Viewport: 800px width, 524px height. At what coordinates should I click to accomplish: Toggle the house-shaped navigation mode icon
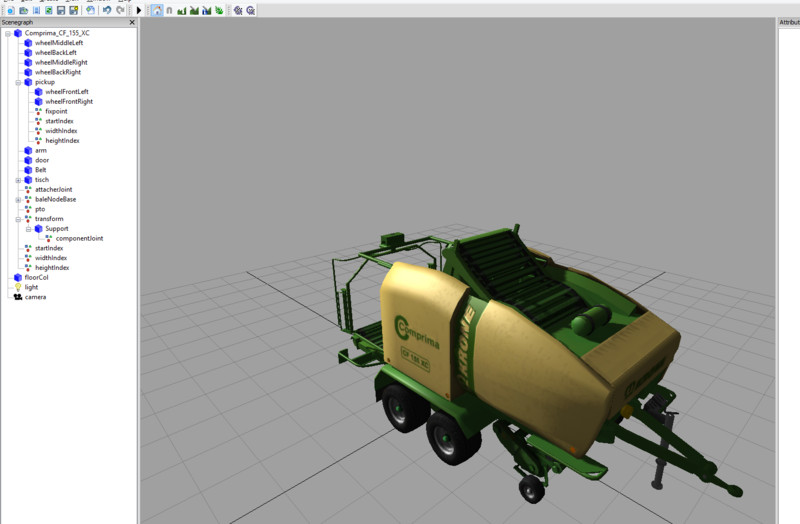point(157,10)
